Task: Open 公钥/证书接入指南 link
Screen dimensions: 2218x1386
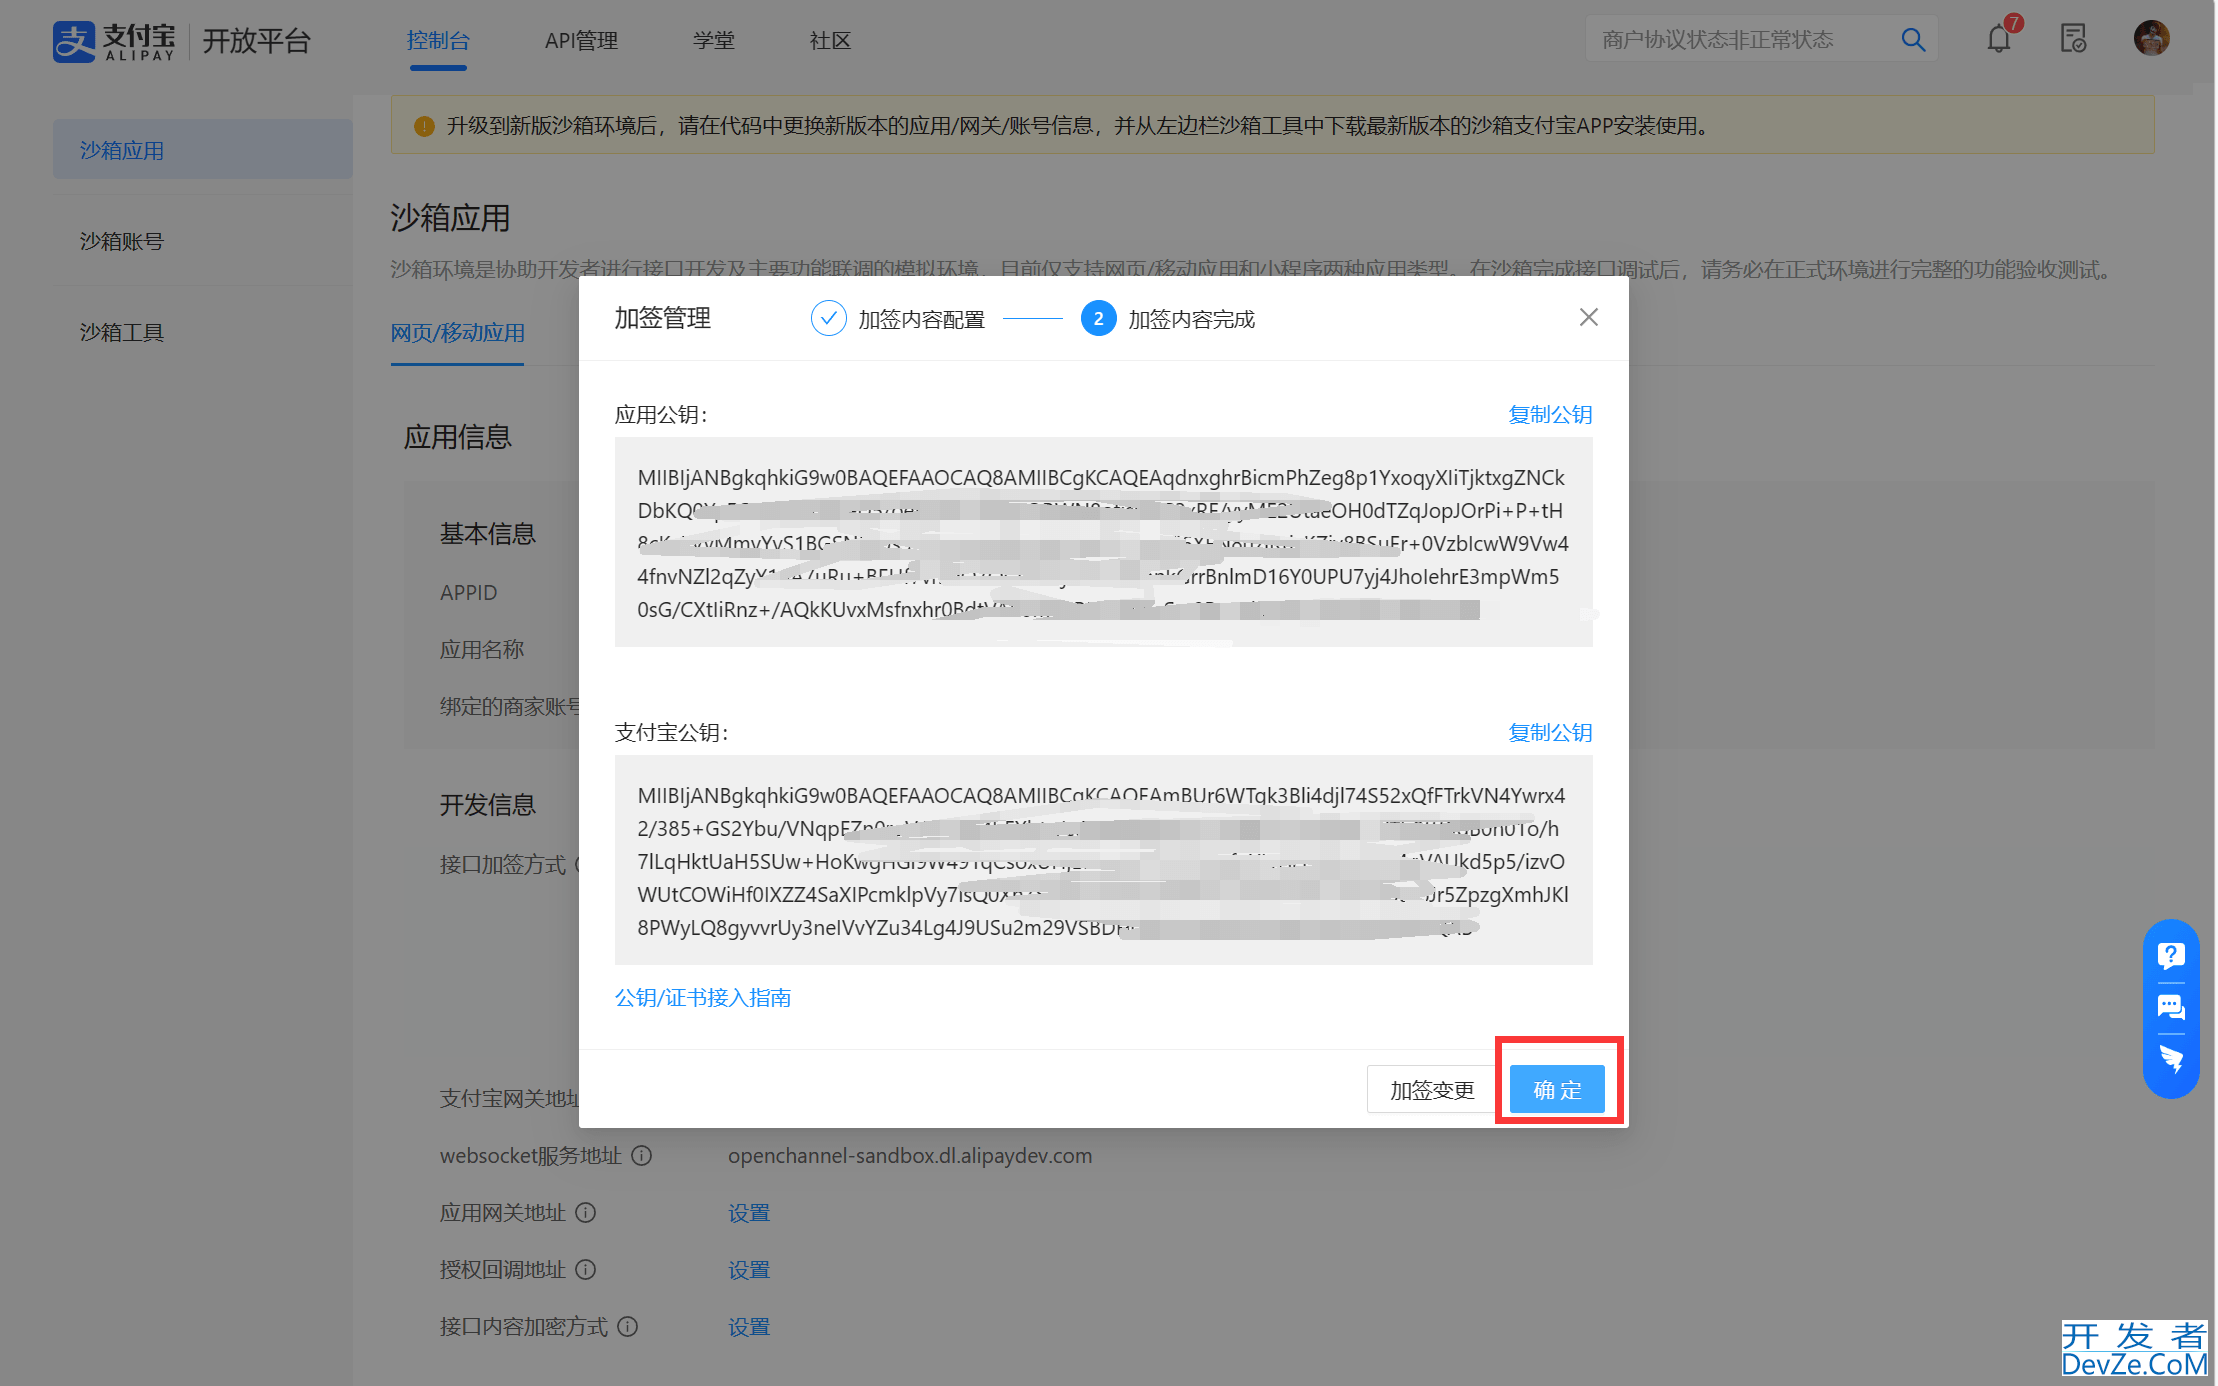Action: click(703, 997)
